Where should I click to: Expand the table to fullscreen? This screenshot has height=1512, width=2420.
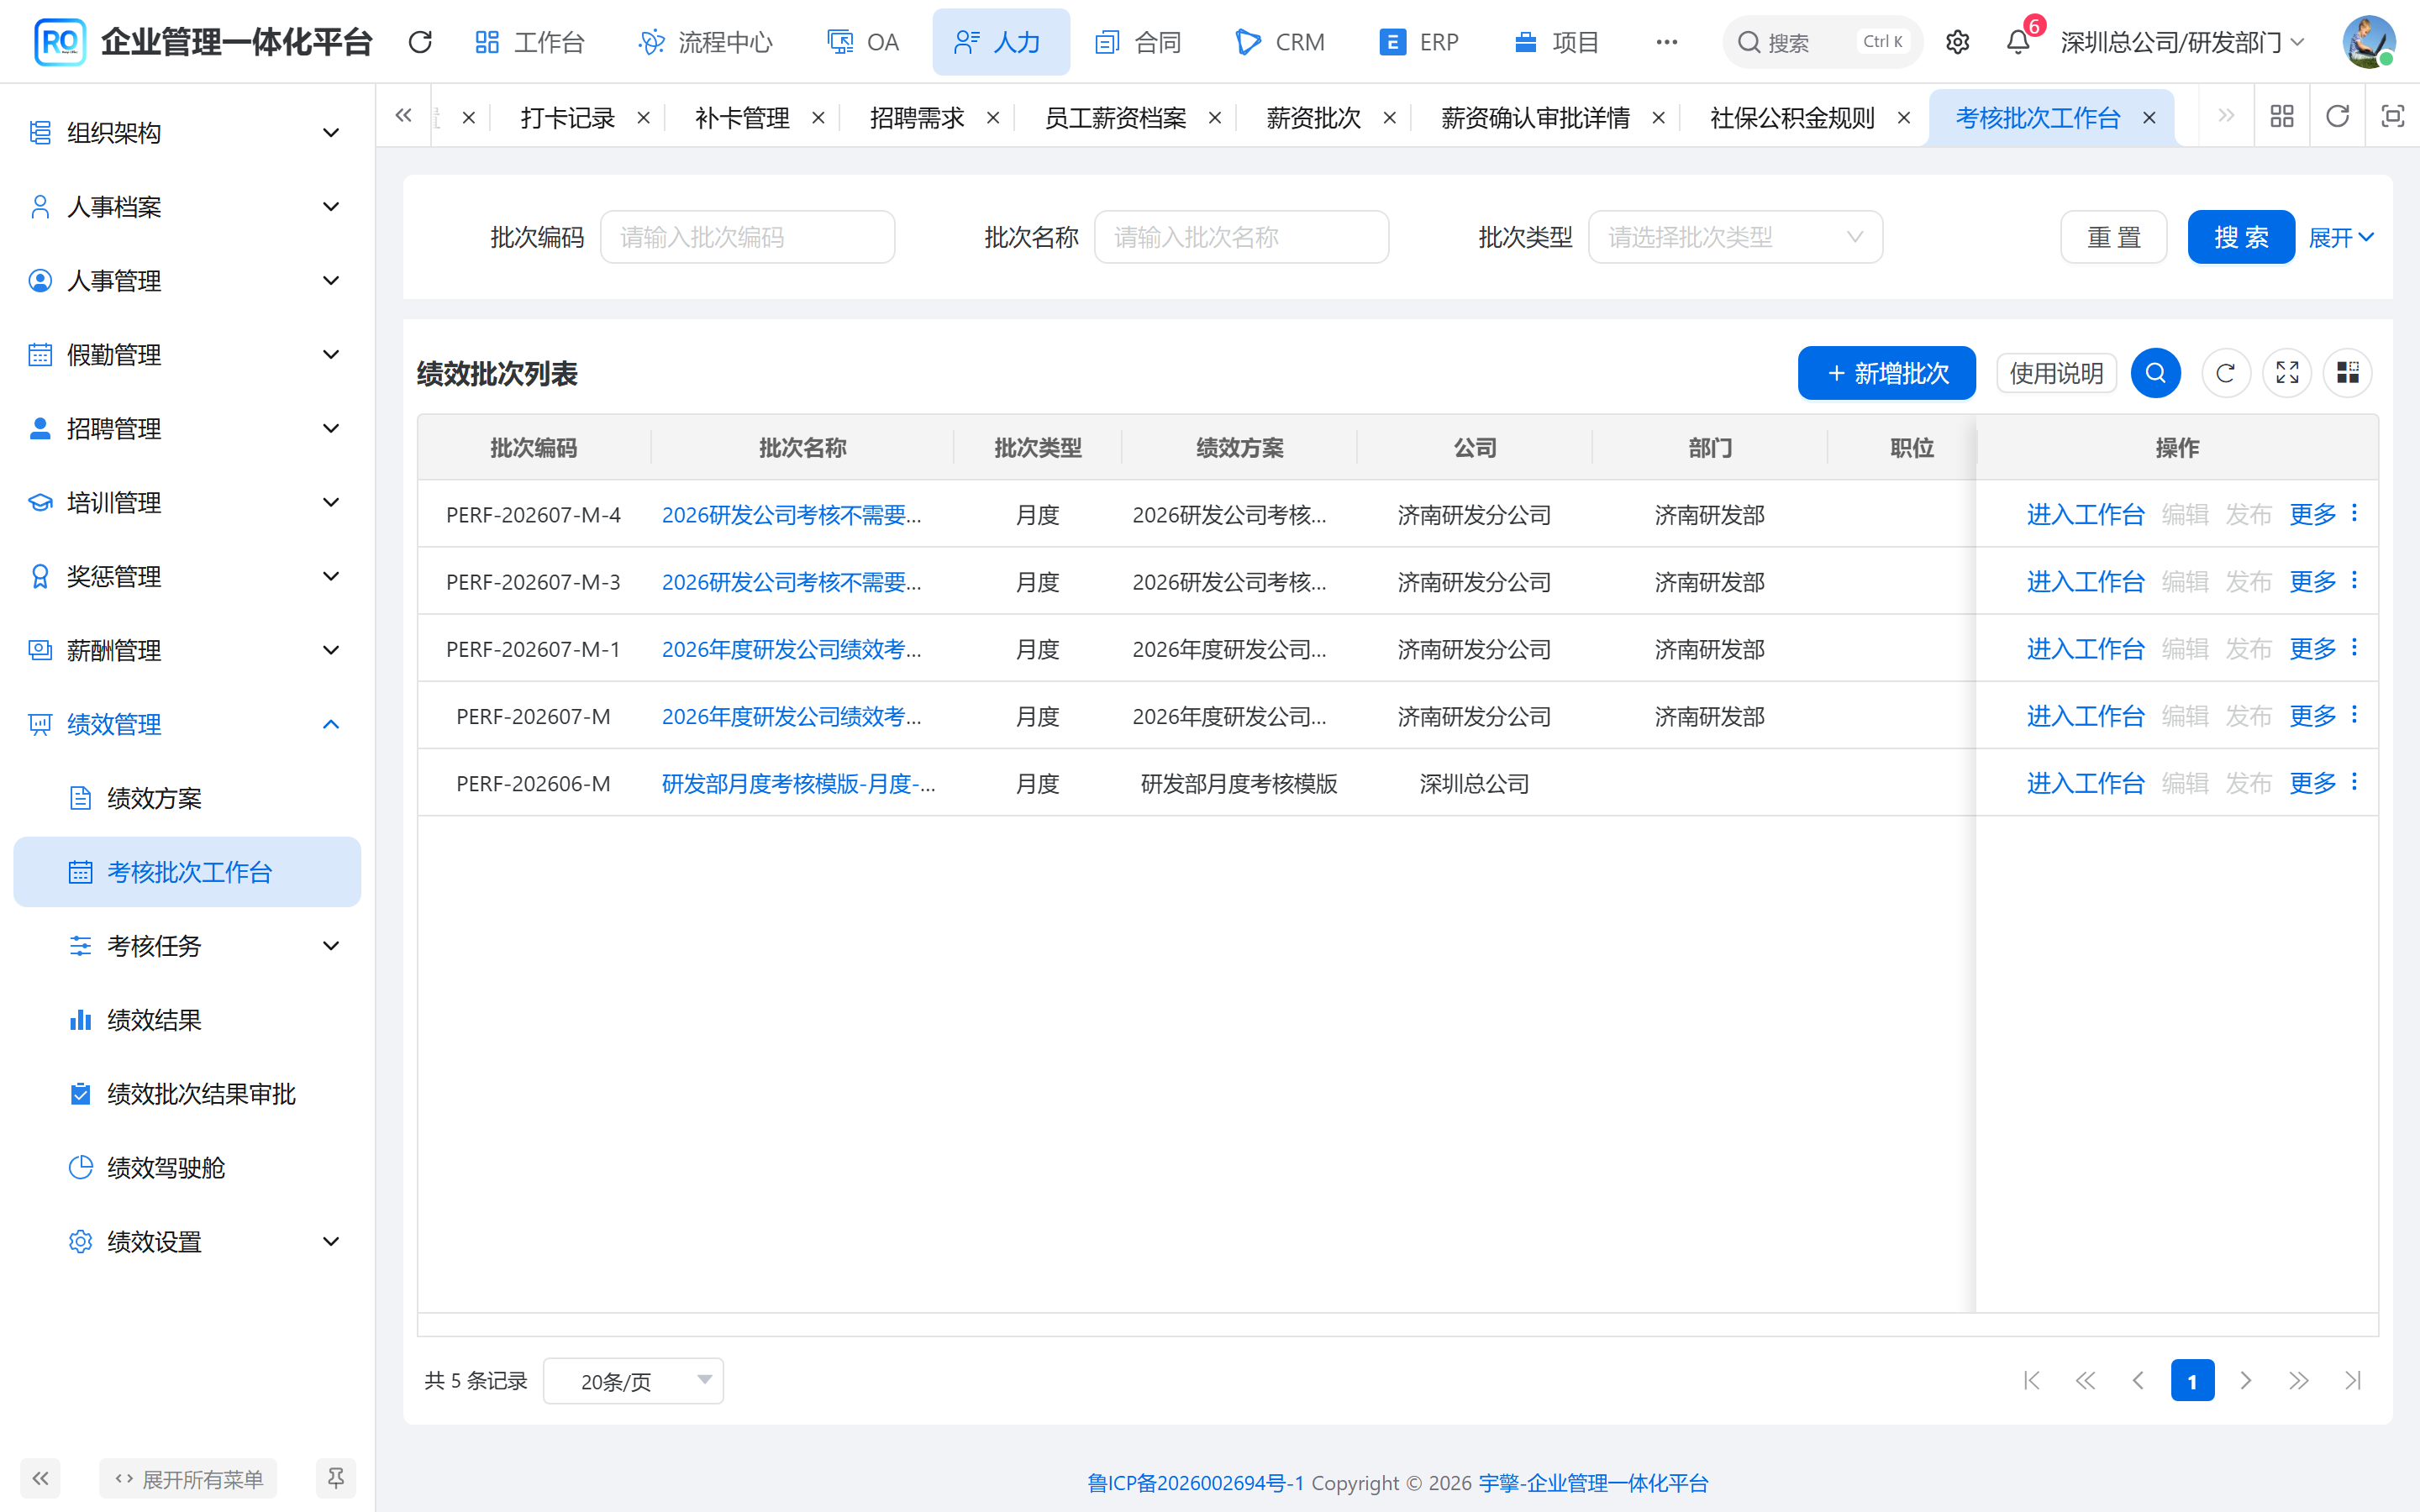tap(2287, 373)
